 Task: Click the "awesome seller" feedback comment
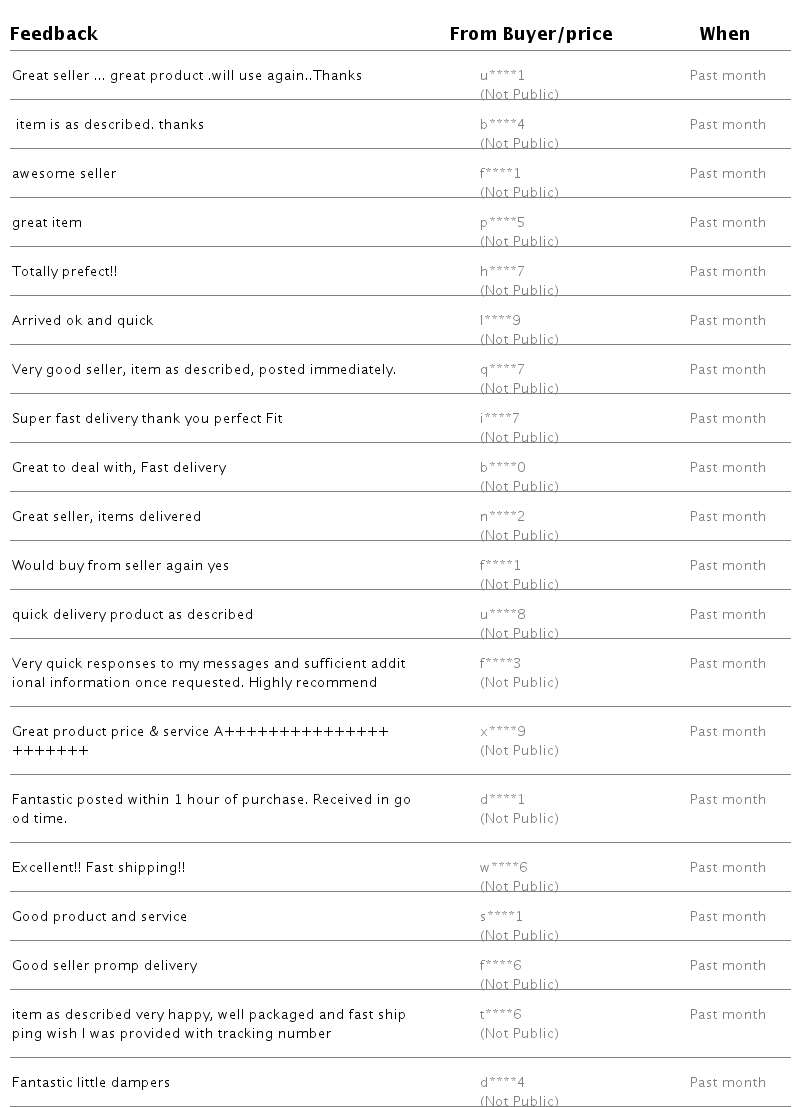64,174
